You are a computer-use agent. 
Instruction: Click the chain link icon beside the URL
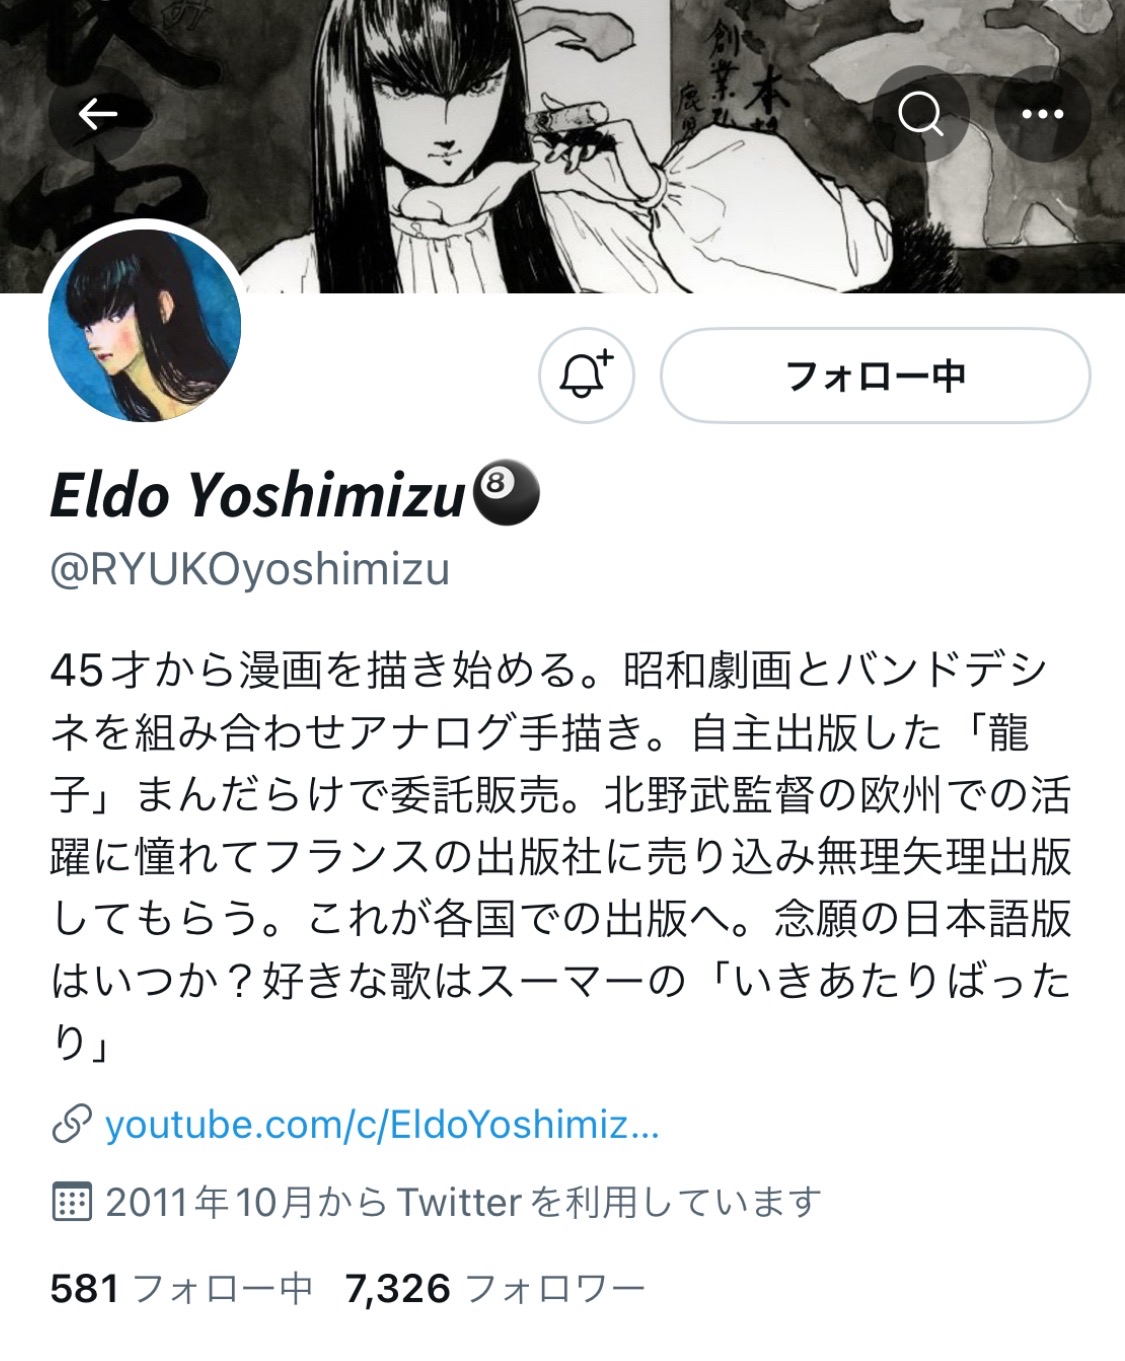(72, 1125)
